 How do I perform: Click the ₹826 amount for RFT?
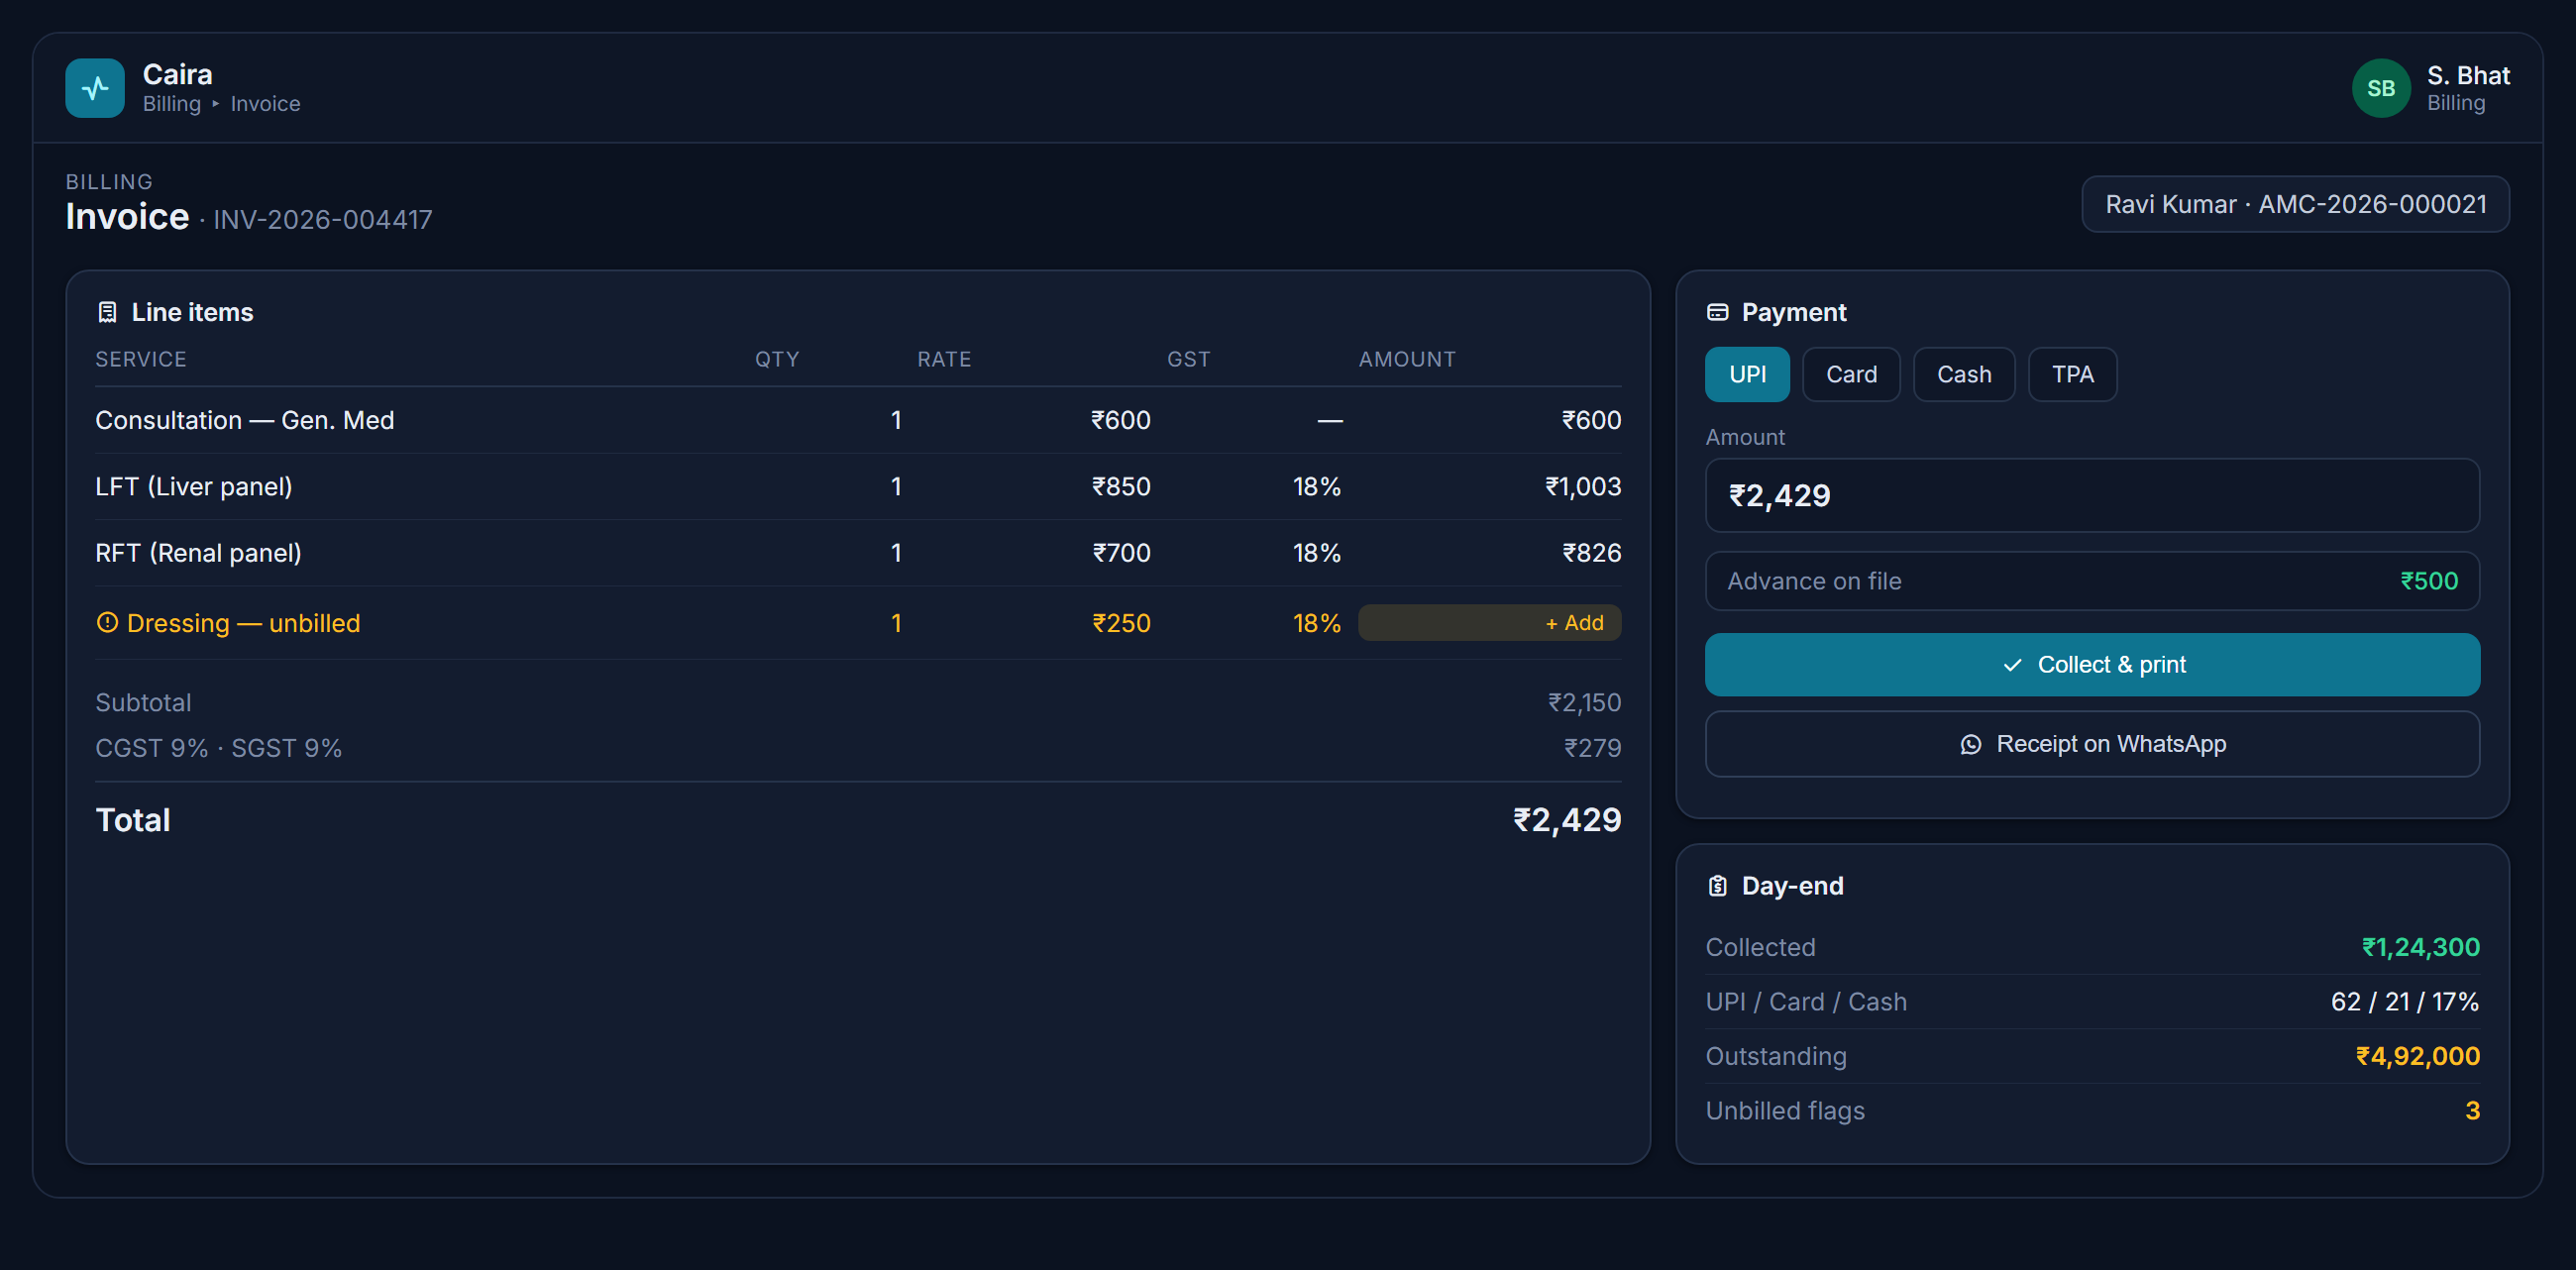[1592, 552]
